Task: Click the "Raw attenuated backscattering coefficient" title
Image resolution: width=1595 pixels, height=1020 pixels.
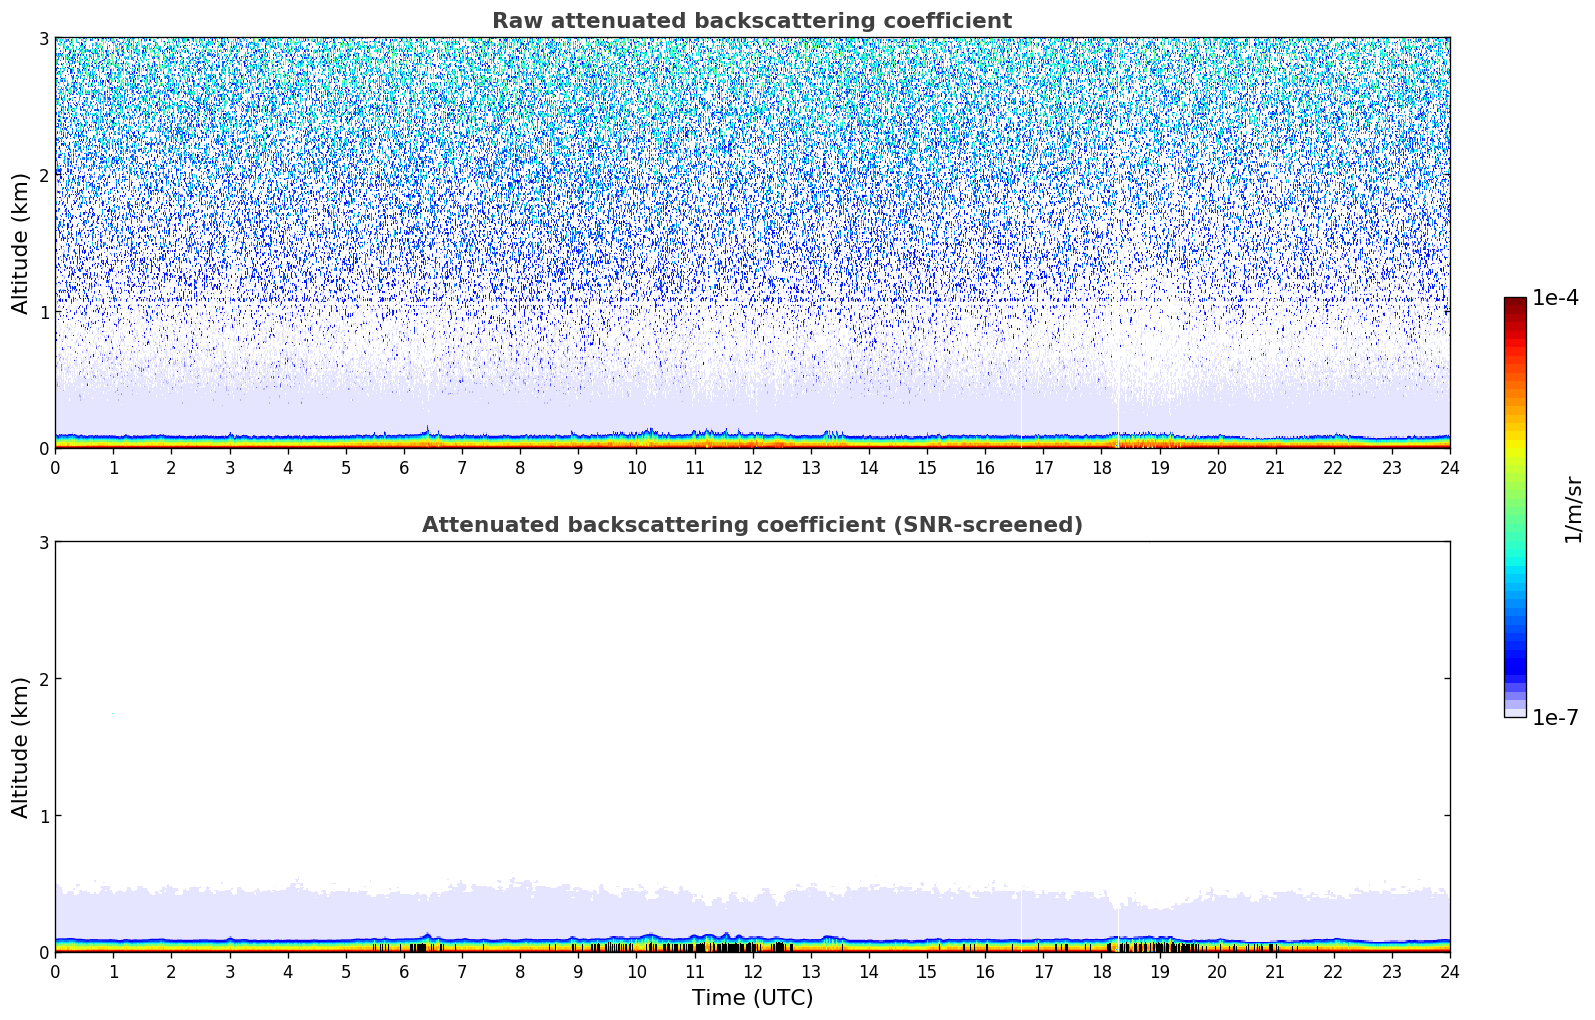Action: tap(751, 21)
